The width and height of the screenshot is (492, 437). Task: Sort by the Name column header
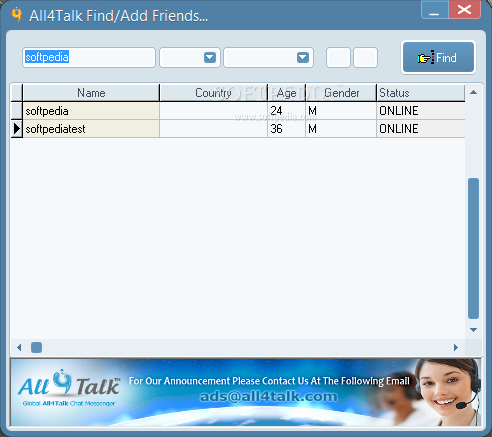[91, 93]
